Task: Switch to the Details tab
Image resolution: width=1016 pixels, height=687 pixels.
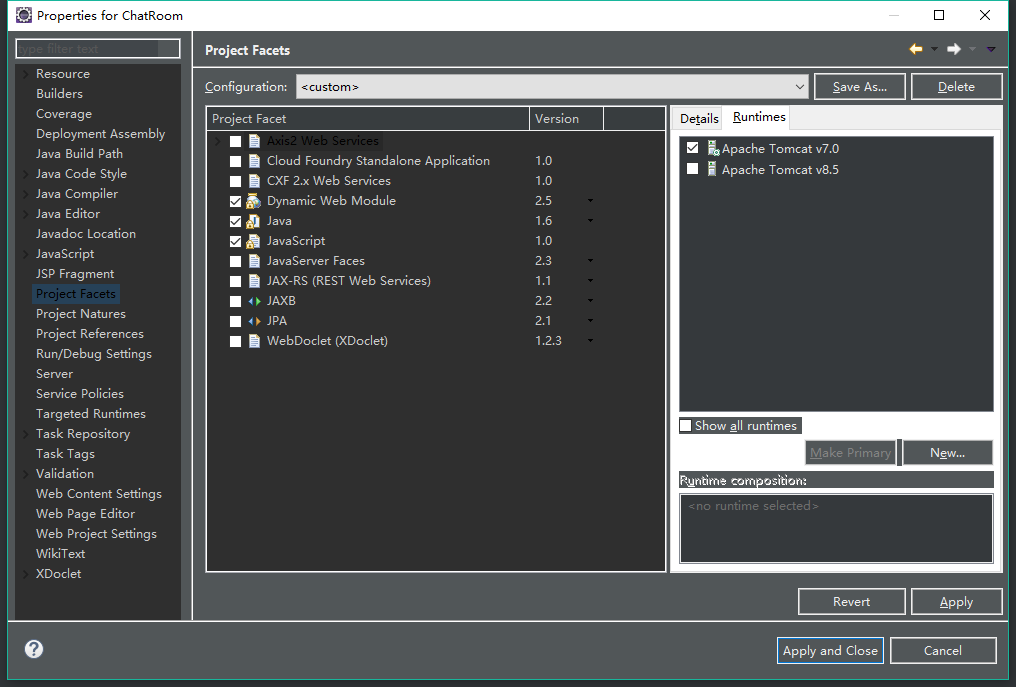Action: click(x=699, y=119)
